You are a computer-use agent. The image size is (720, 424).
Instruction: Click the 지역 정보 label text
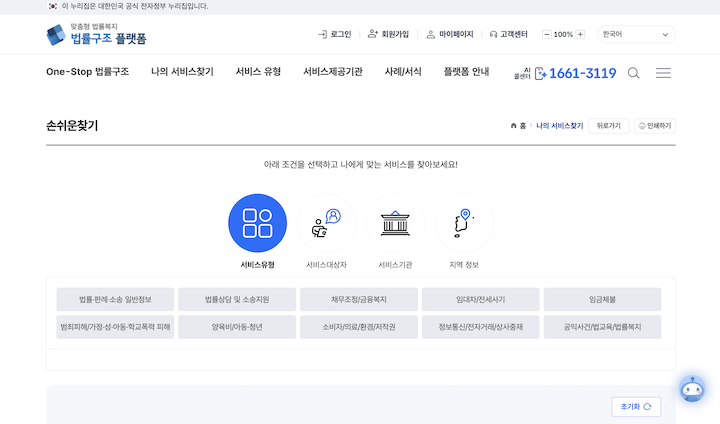(464, 265)
